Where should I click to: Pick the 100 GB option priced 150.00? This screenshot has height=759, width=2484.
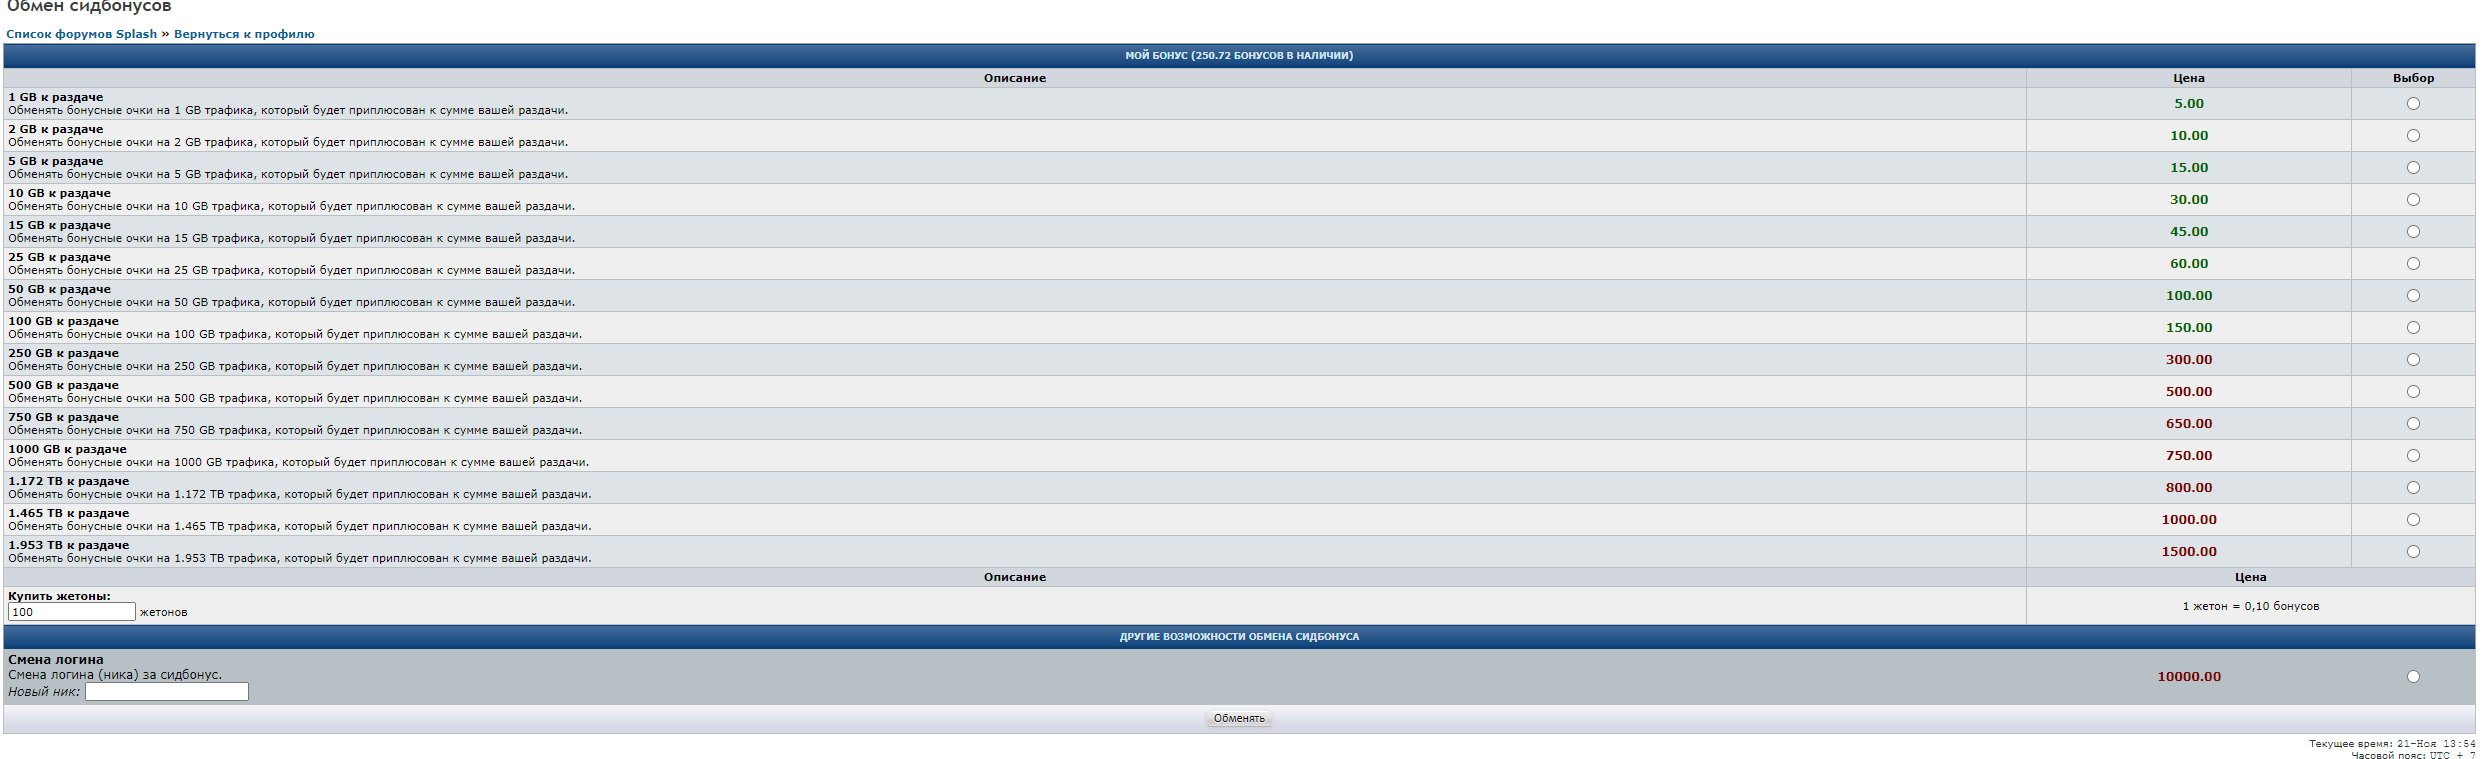coord(2412,328)
